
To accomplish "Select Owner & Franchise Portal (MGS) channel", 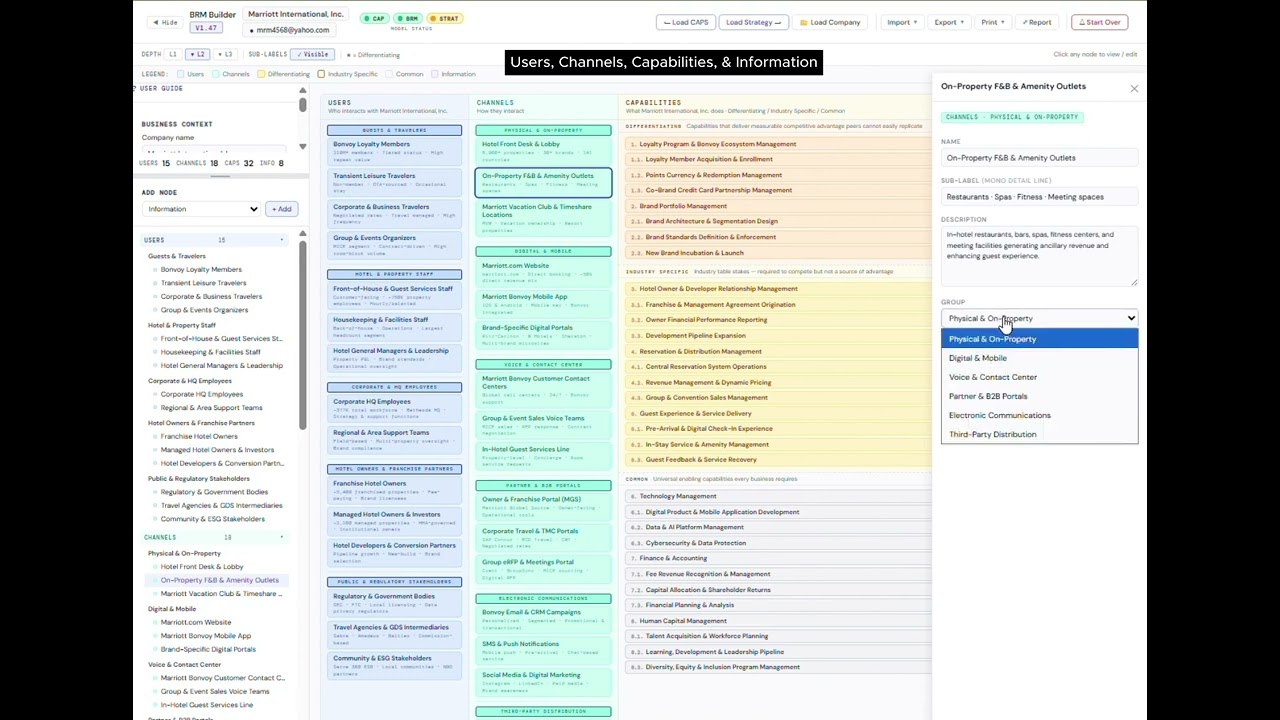I will point(543,507).
